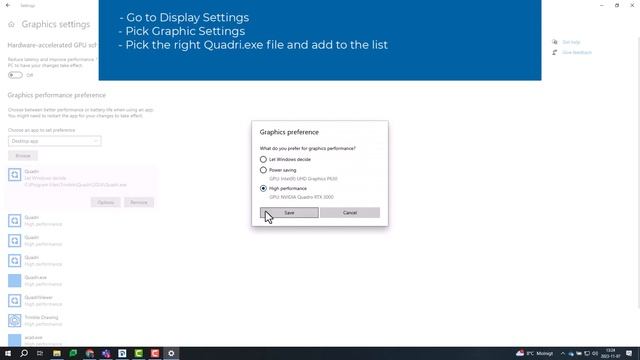The height and width of the screenshot is (360, 640).
Task: Select the Trimble Drawing app icon
Action: click(x=15, y=320)
